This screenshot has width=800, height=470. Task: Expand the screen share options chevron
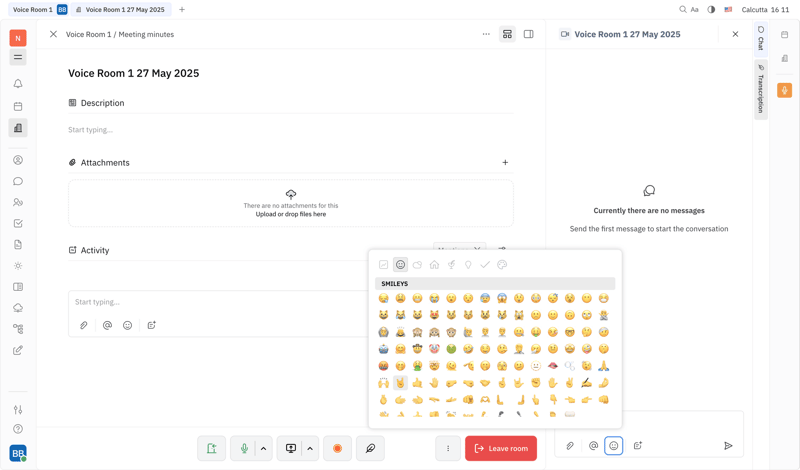(310, 449)
